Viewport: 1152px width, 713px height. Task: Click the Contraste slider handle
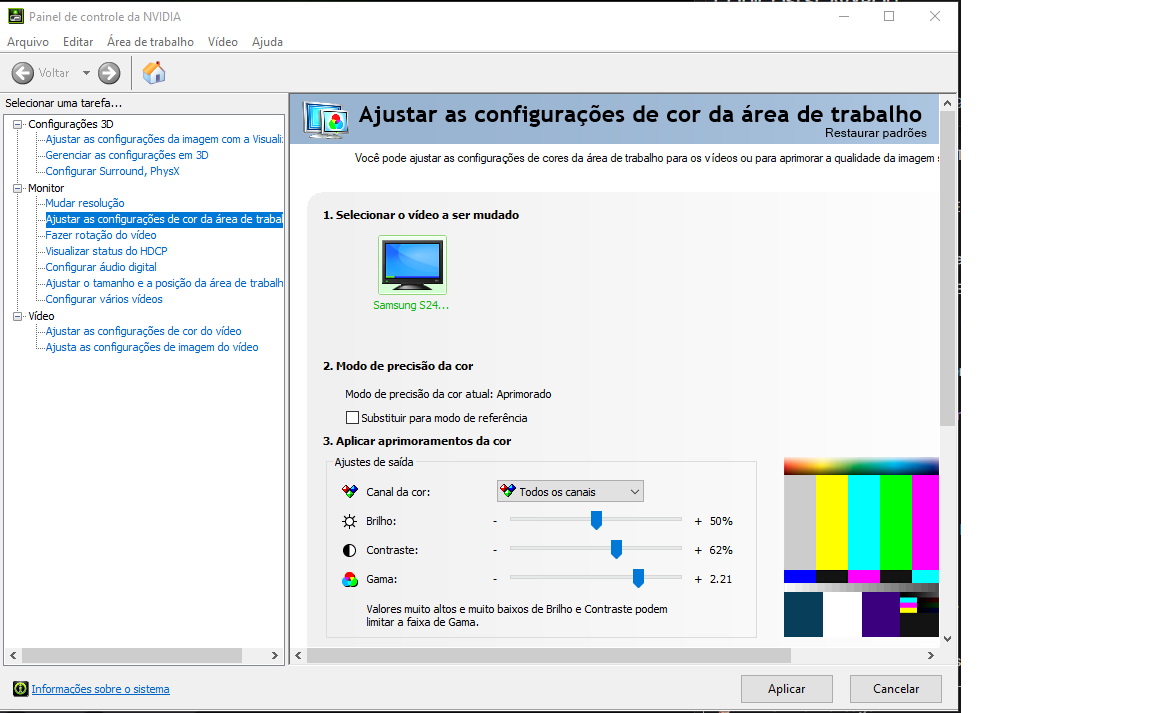click(x=616, y=549)
